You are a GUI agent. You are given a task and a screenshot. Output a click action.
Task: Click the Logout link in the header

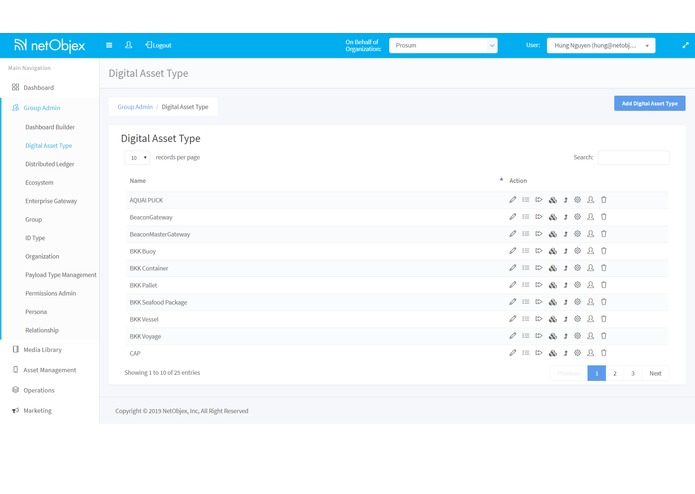click(158, 45)
